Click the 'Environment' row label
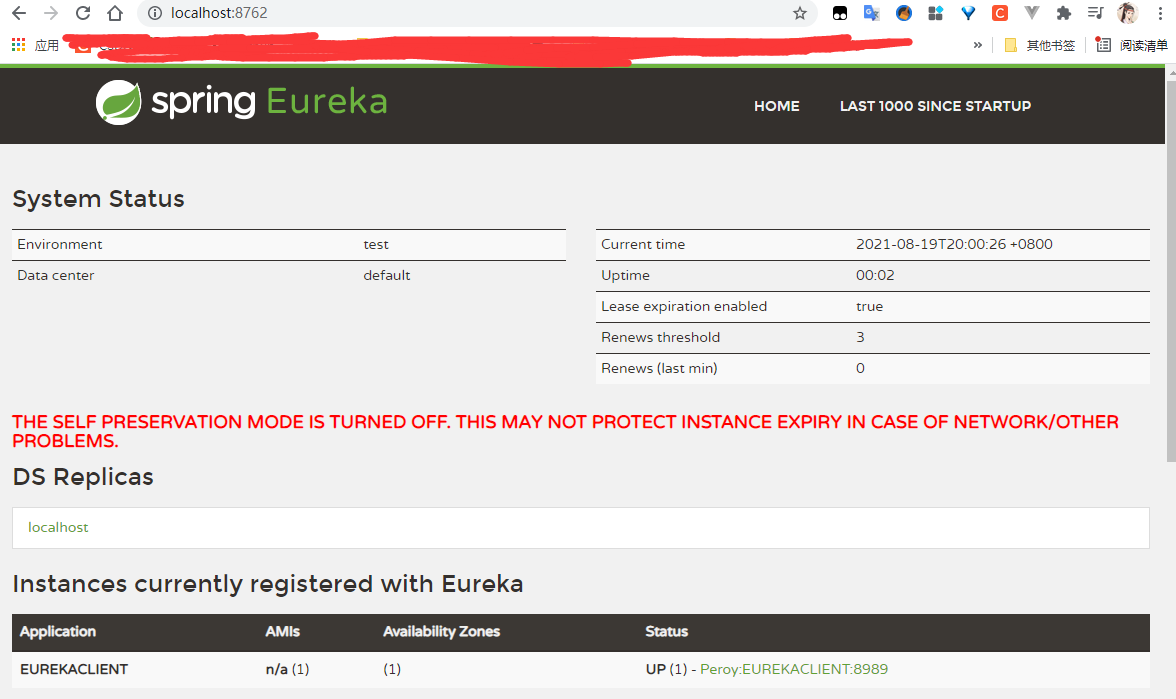The width and height of the screenshot is (1176, 699). (x=59, y=244)
